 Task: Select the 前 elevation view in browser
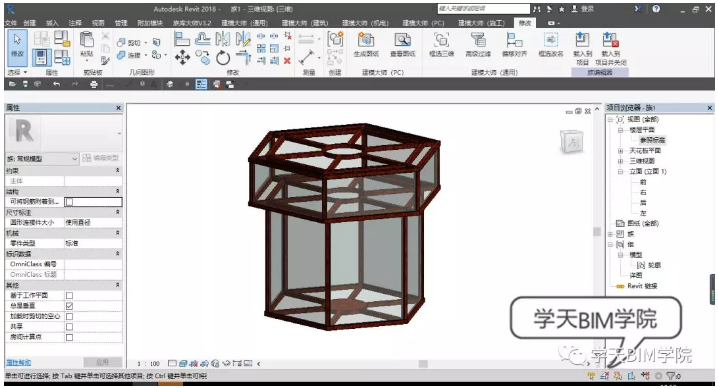[643, 182]
